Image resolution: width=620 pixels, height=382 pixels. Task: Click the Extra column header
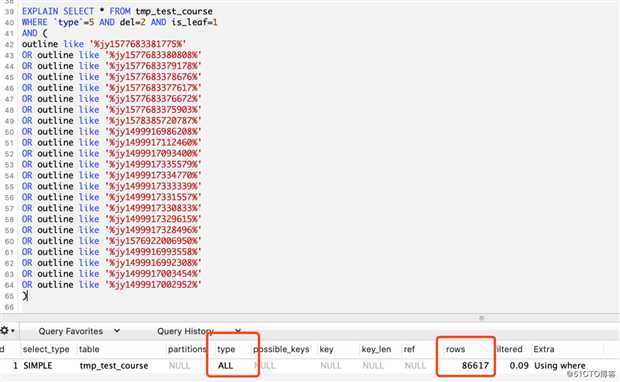tap(544, 349)
